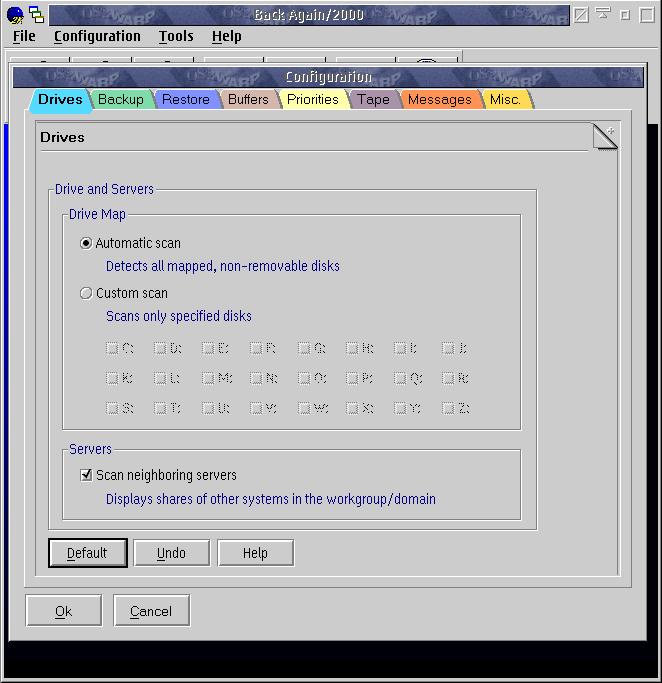Check the L: drive checkbox
The image size is (662, 683).
160,378
